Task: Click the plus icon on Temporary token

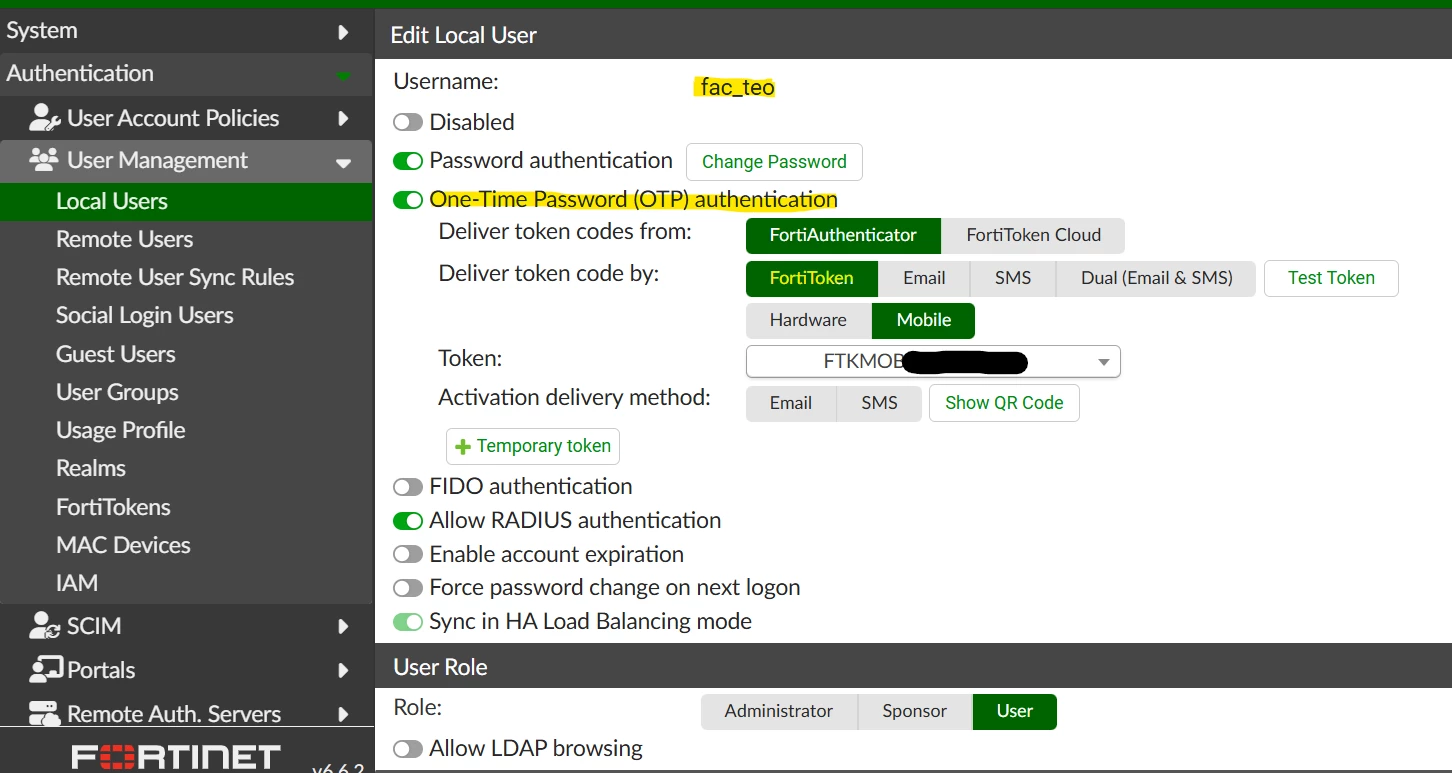Action: point(463,447)
